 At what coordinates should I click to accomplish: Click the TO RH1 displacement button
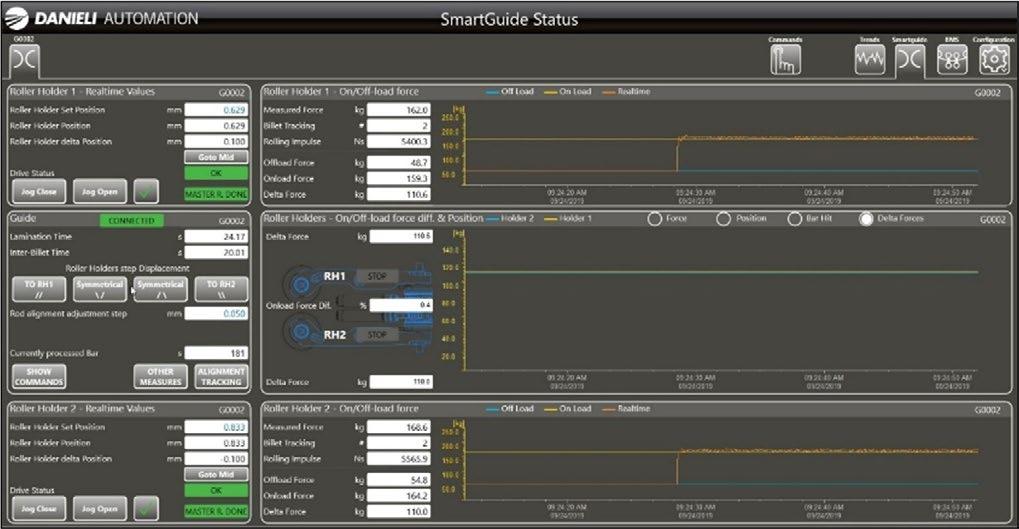[39, 289]
